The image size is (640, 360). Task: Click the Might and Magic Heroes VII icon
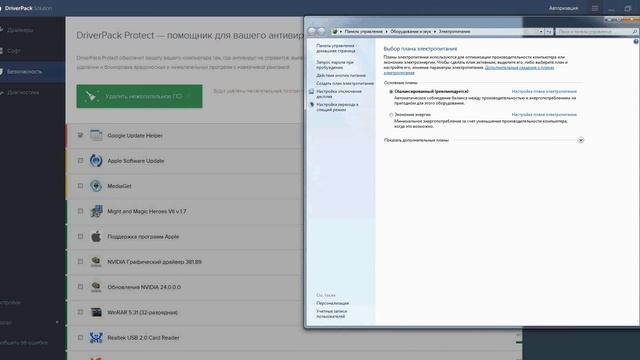96,211
